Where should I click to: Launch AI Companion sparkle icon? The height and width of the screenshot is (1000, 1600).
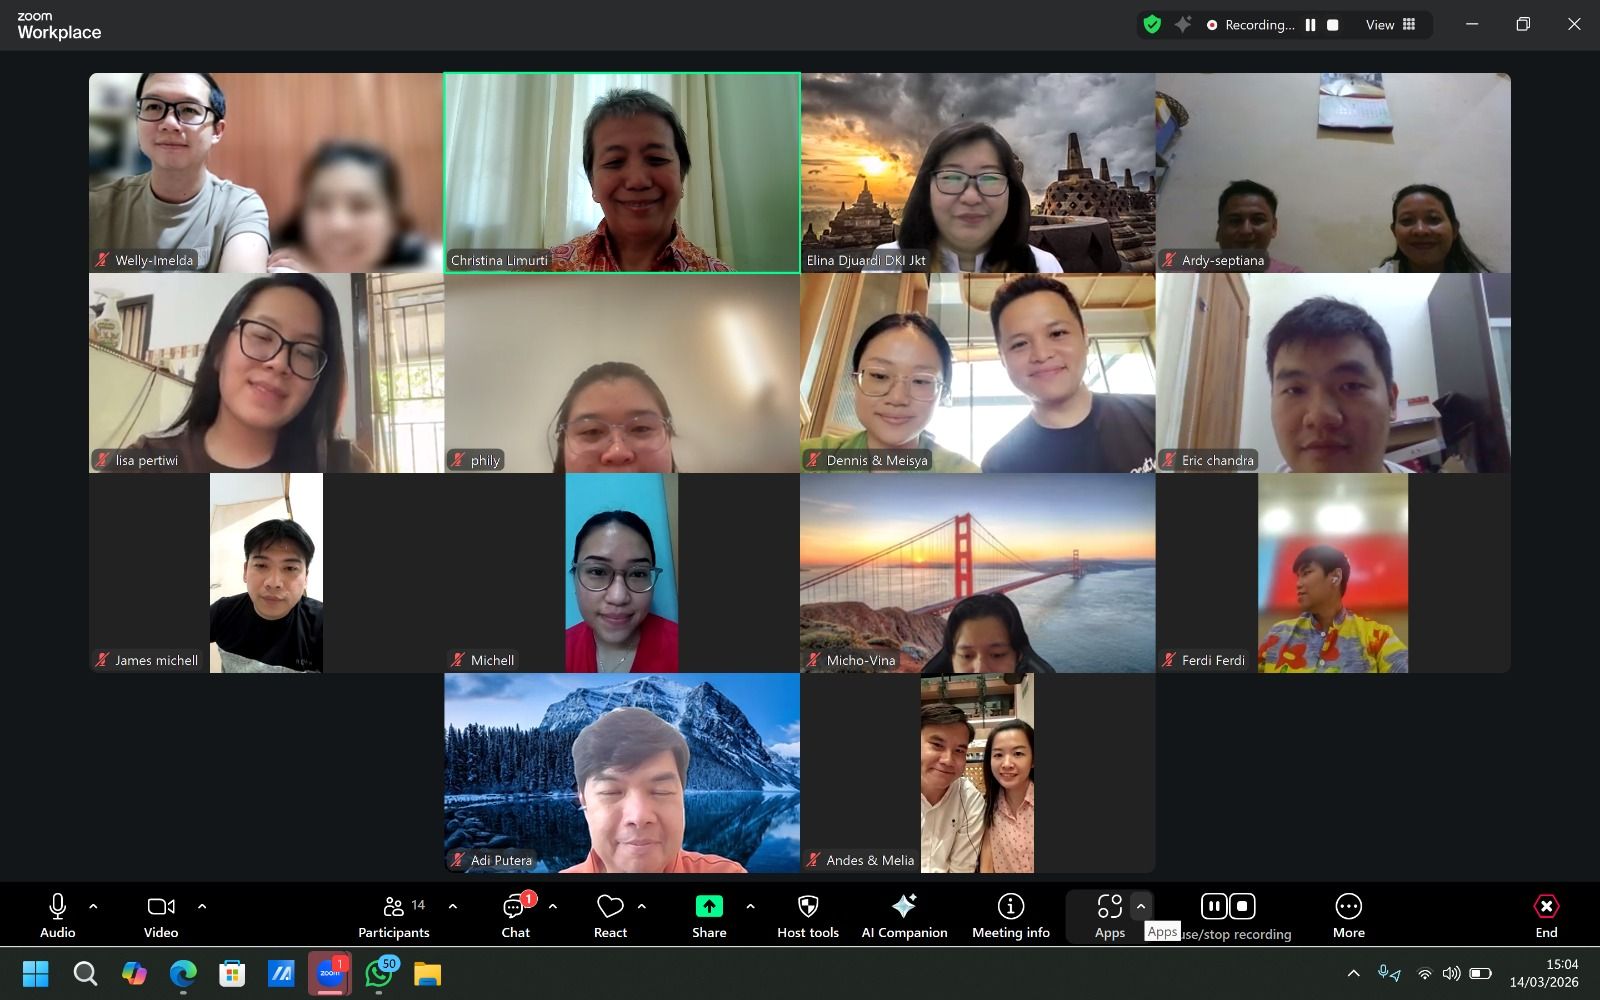904,907
